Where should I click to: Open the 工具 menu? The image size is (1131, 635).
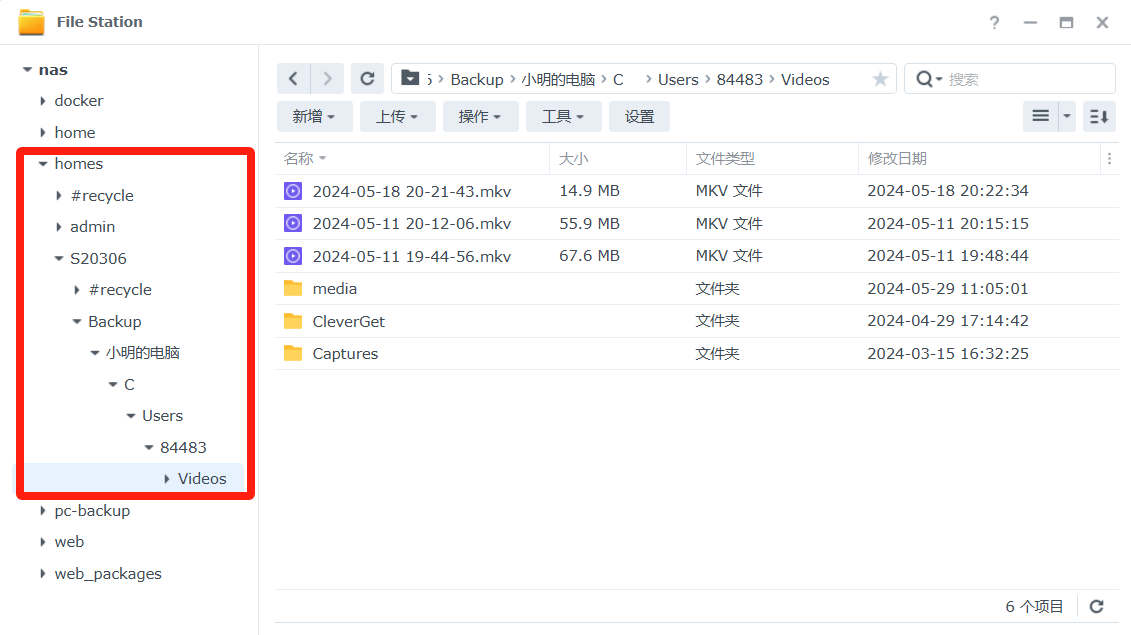tap(564, 117)
